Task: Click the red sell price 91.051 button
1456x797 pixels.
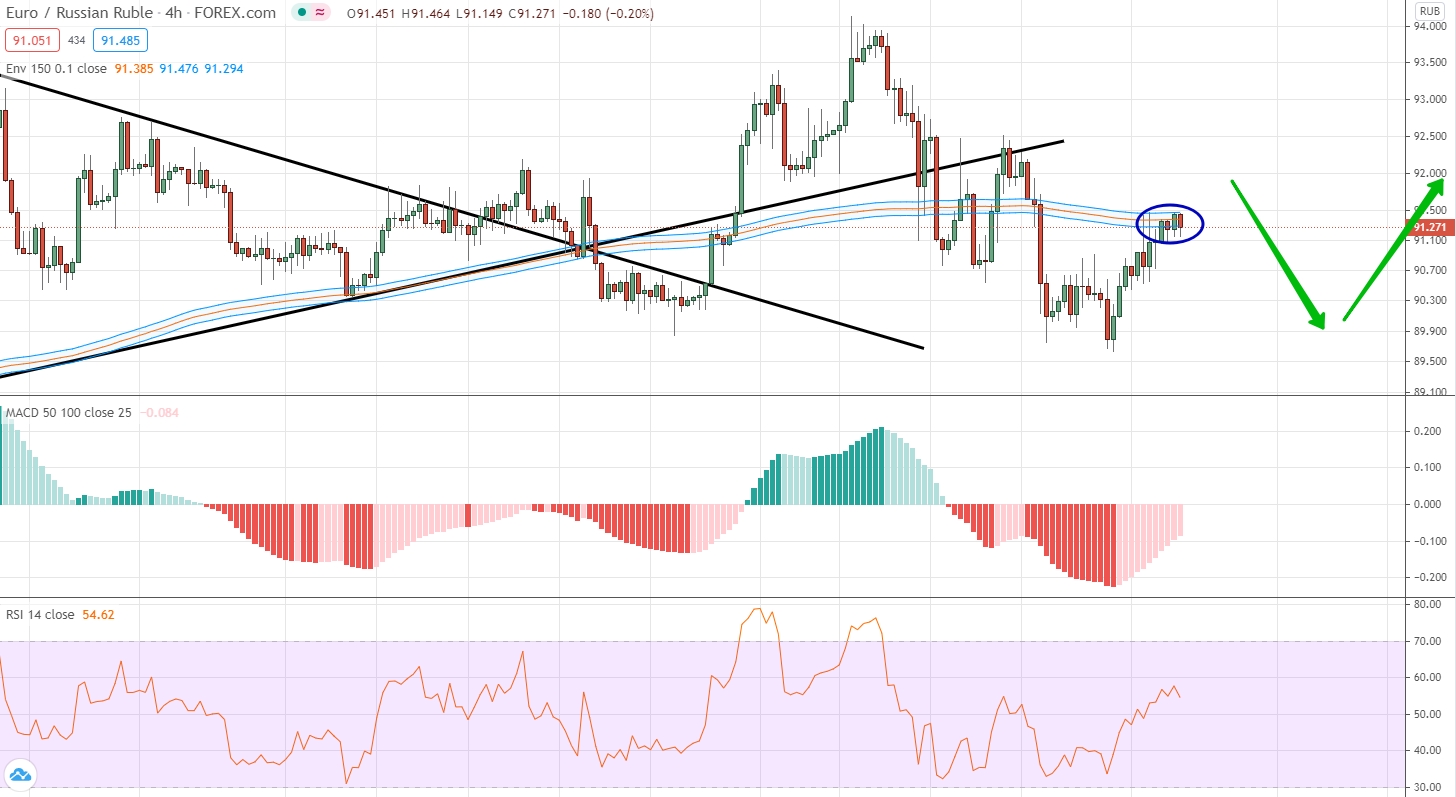Action: pyautogui.click(x=32, y=41)
